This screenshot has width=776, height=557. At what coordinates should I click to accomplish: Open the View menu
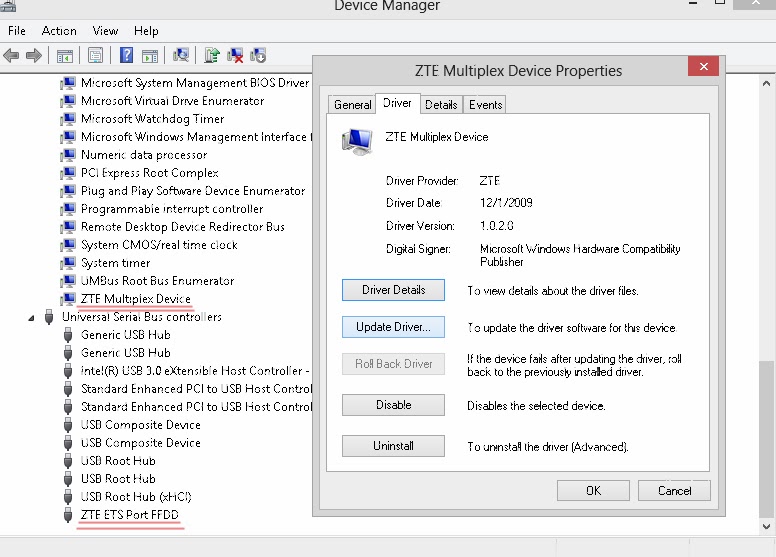pyautogui.click(x=105, y=31)
